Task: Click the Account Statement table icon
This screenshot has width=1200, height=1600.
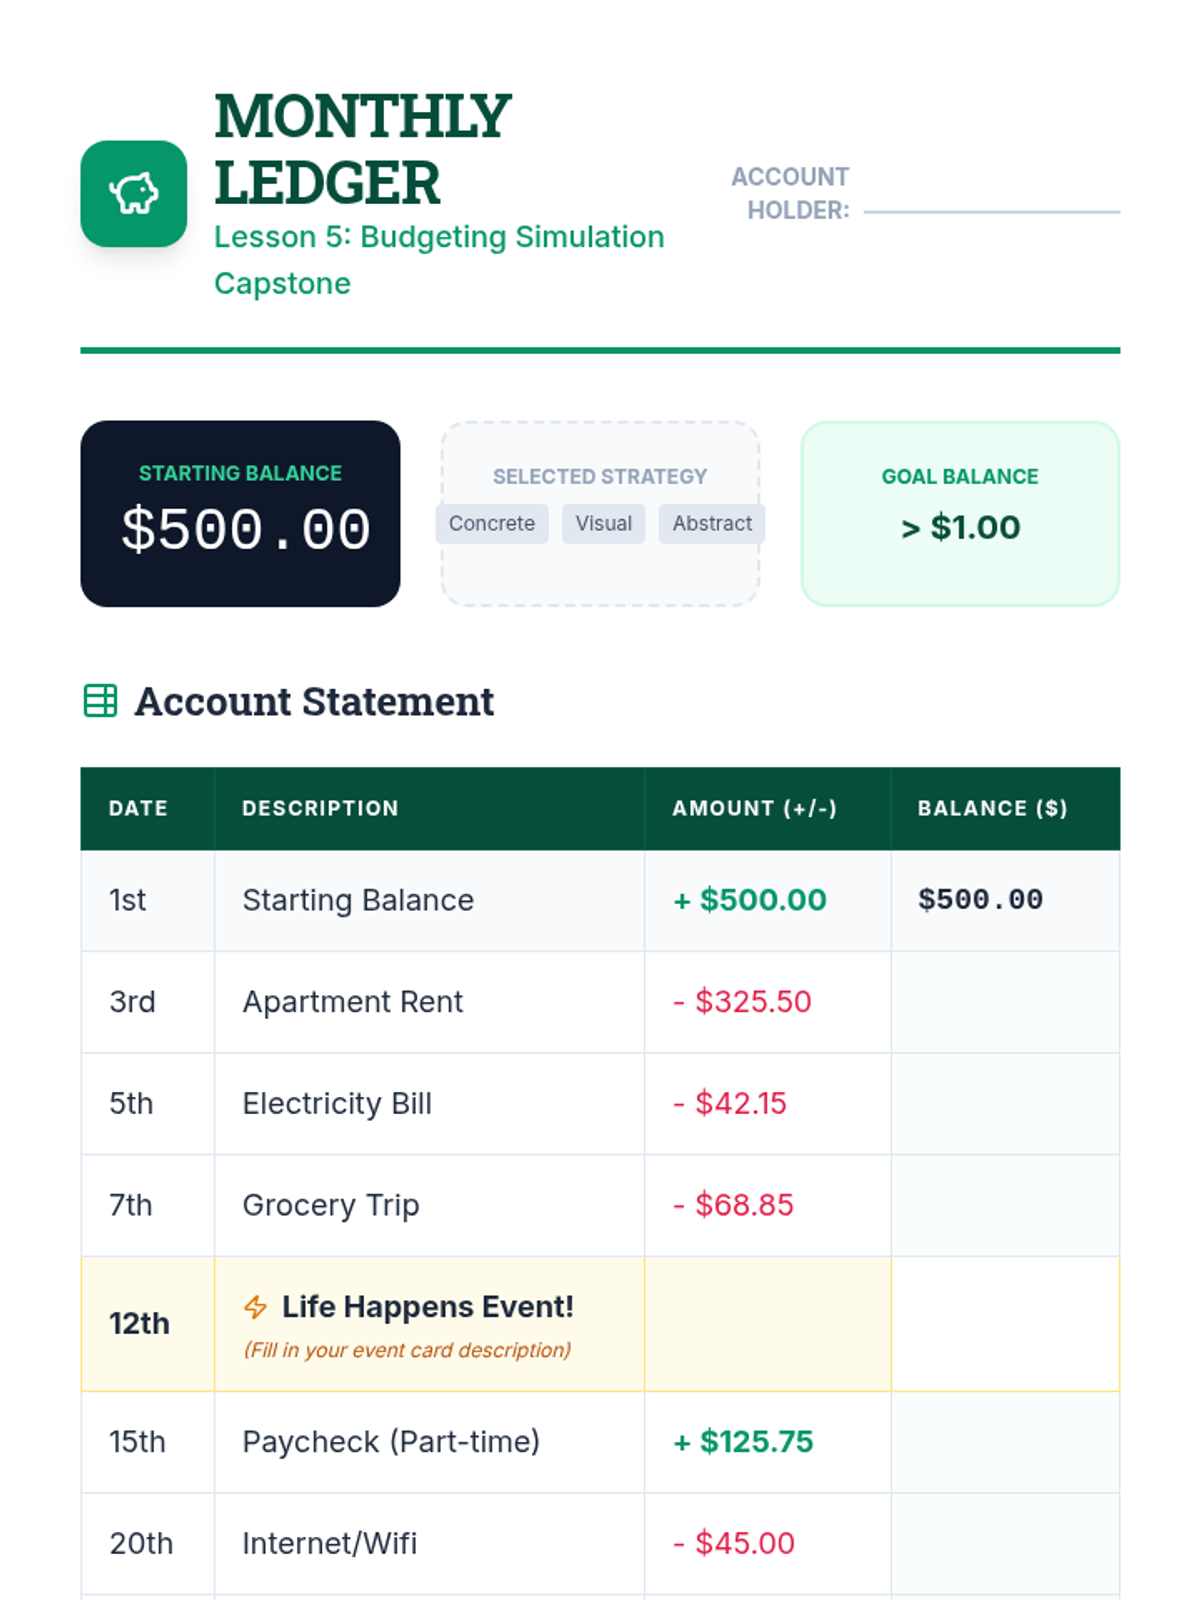Action: click(100, 701)
